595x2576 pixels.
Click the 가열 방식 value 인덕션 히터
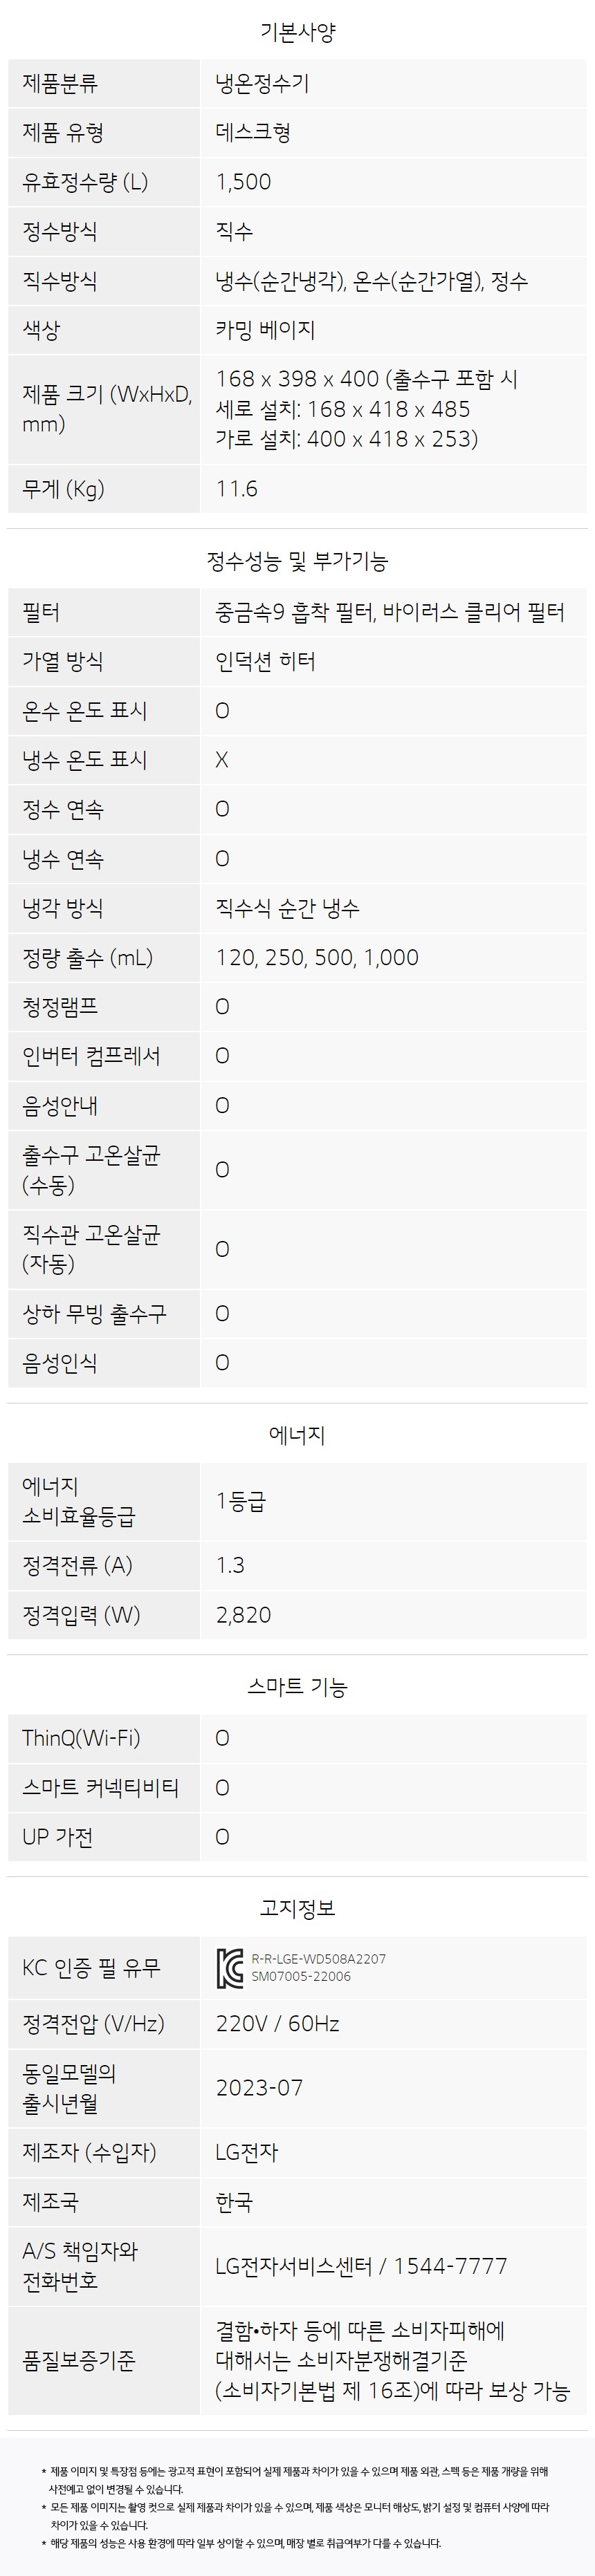tap(266, 661)
